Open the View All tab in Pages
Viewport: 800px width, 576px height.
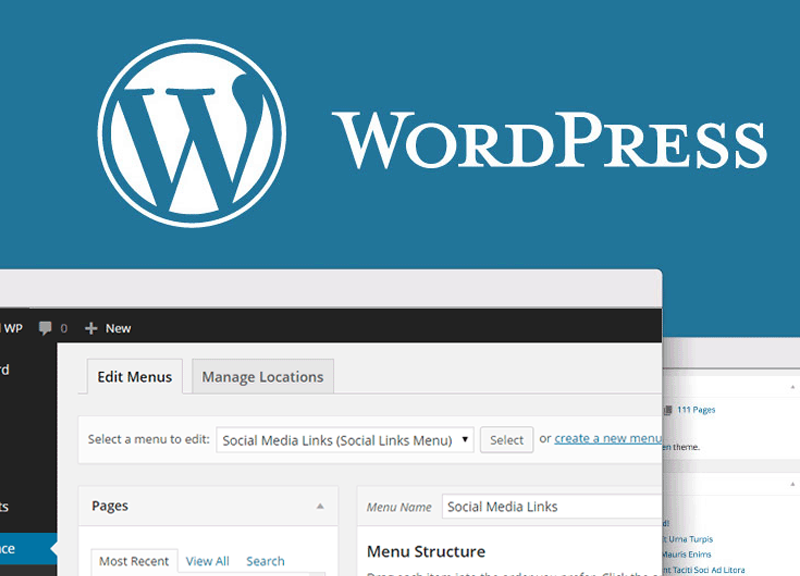[207, 561]
